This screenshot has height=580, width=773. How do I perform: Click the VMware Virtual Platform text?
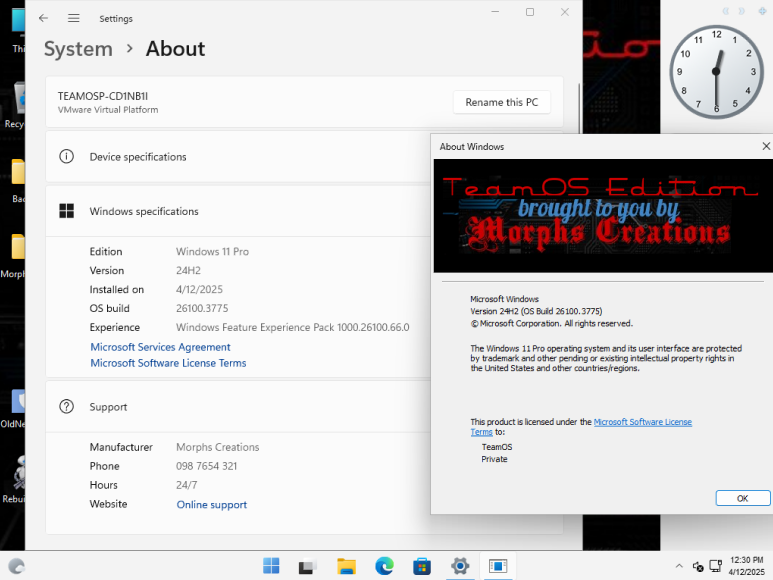(108, 110)
